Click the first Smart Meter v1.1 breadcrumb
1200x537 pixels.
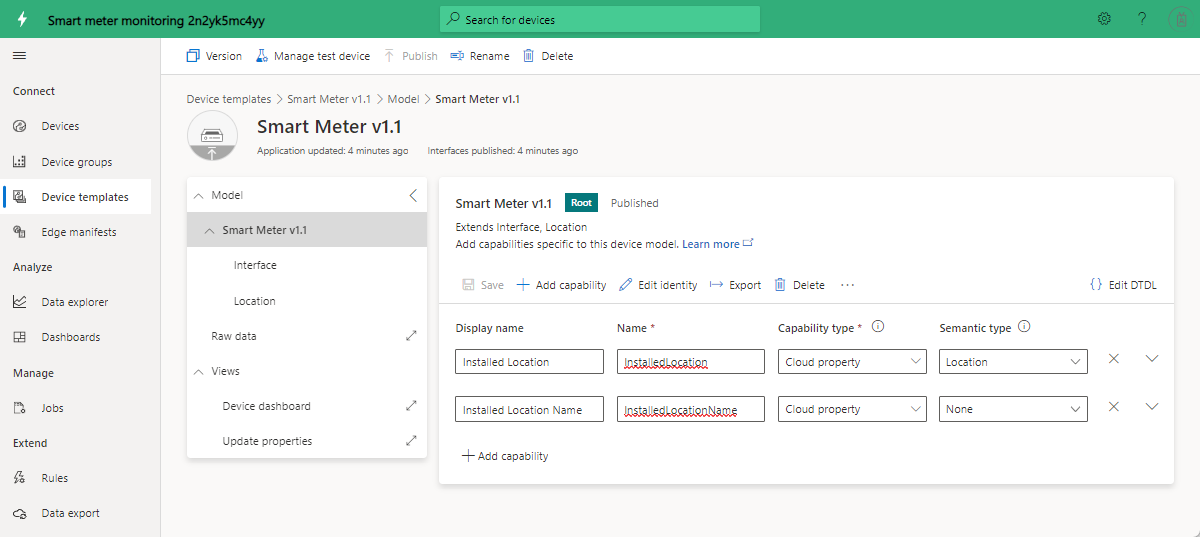[329, 99]
